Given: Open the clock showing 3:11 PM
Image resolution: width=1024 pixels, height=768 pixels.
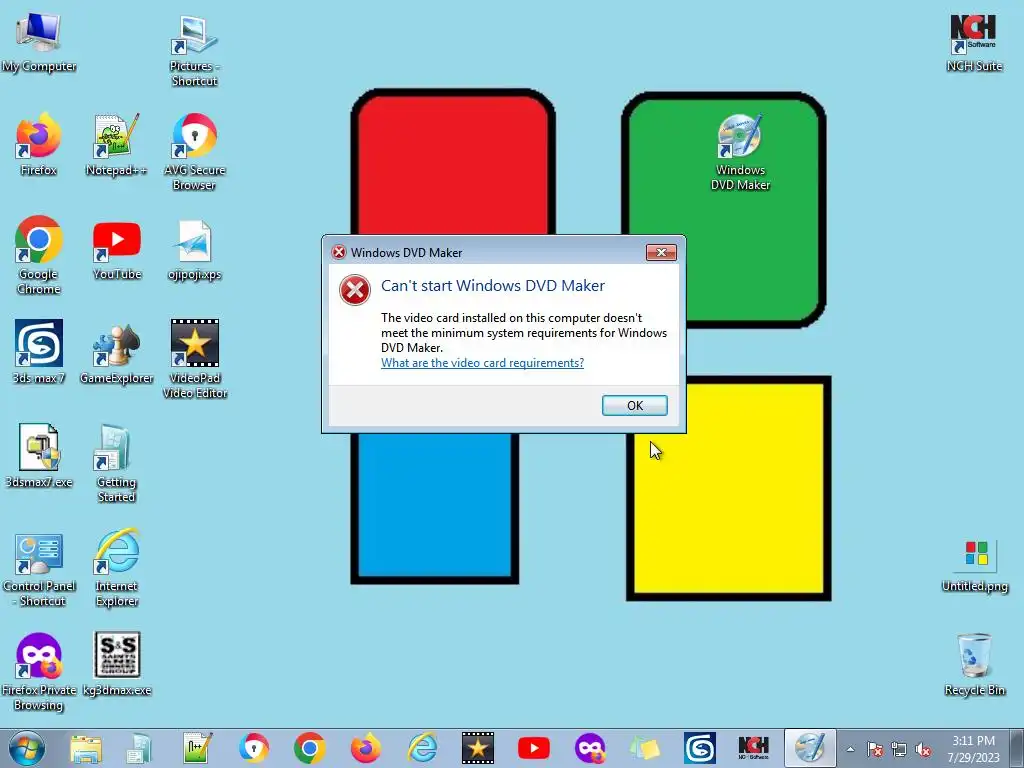Looking at the screenshot, I should coord(973,749).
